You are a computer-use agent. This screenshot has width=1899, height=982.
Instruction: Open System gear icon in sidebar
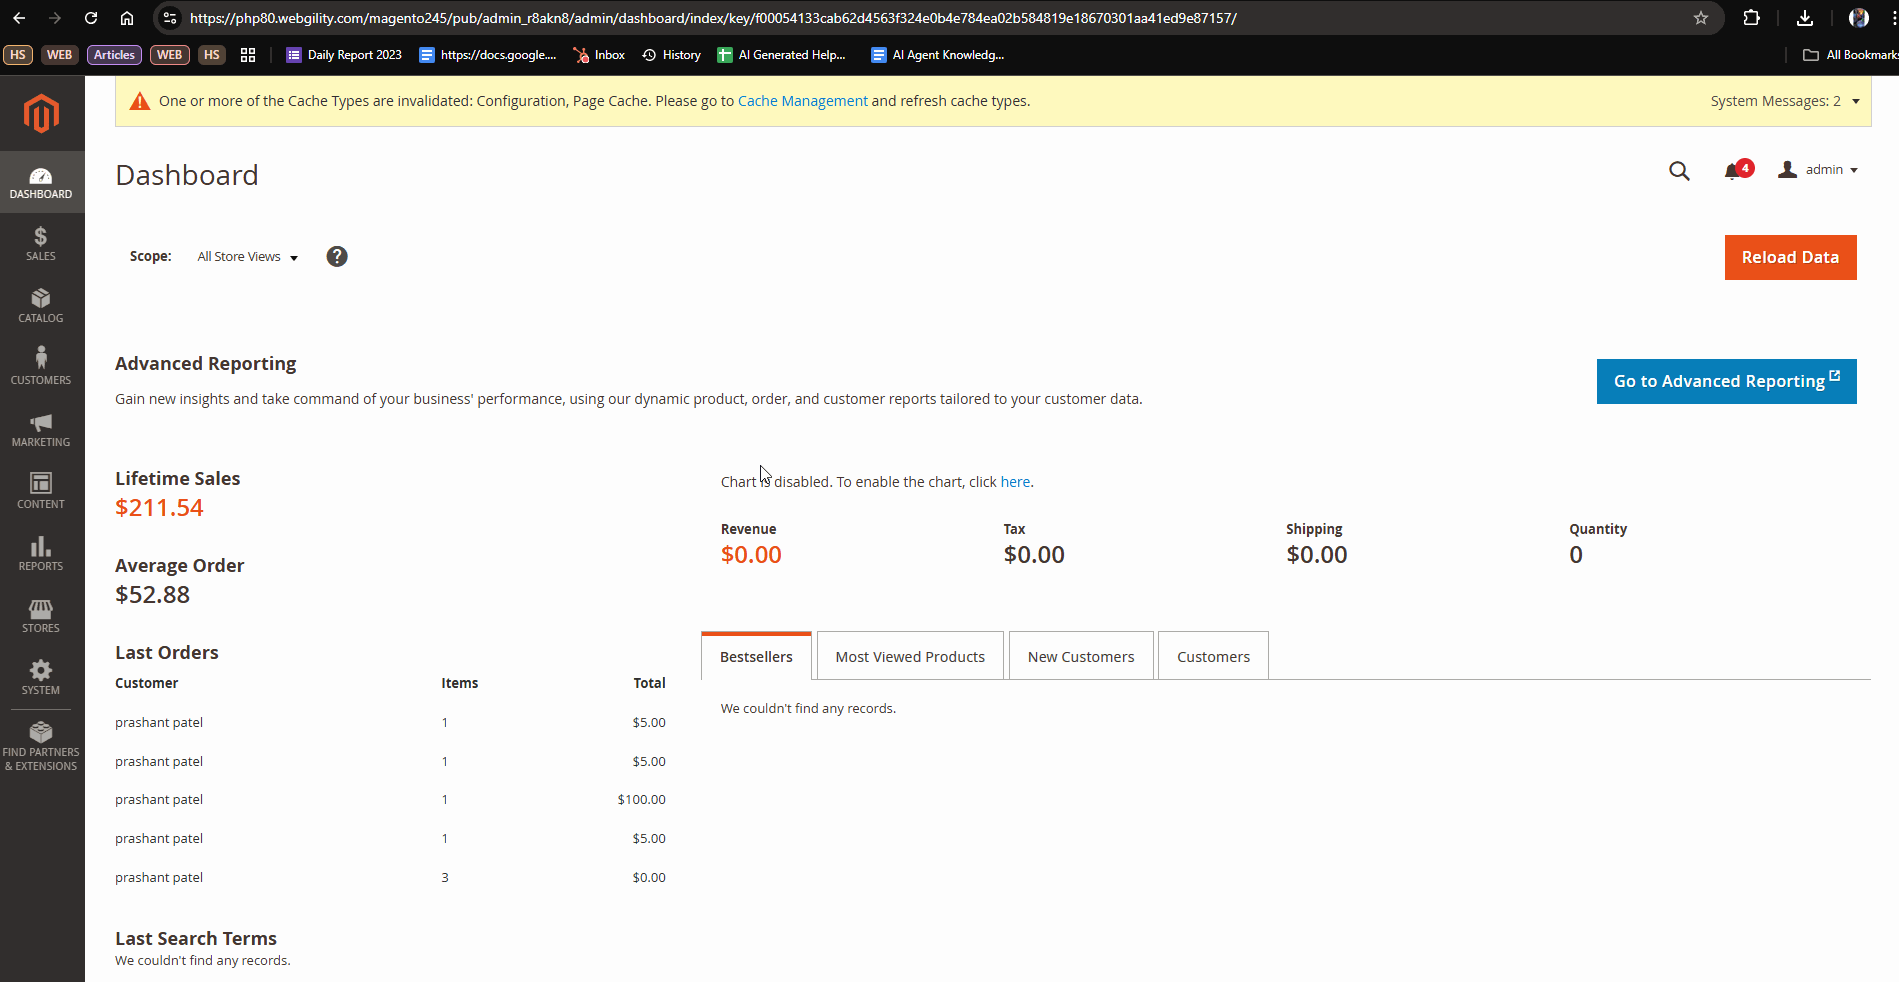click(x=41, y=677)
